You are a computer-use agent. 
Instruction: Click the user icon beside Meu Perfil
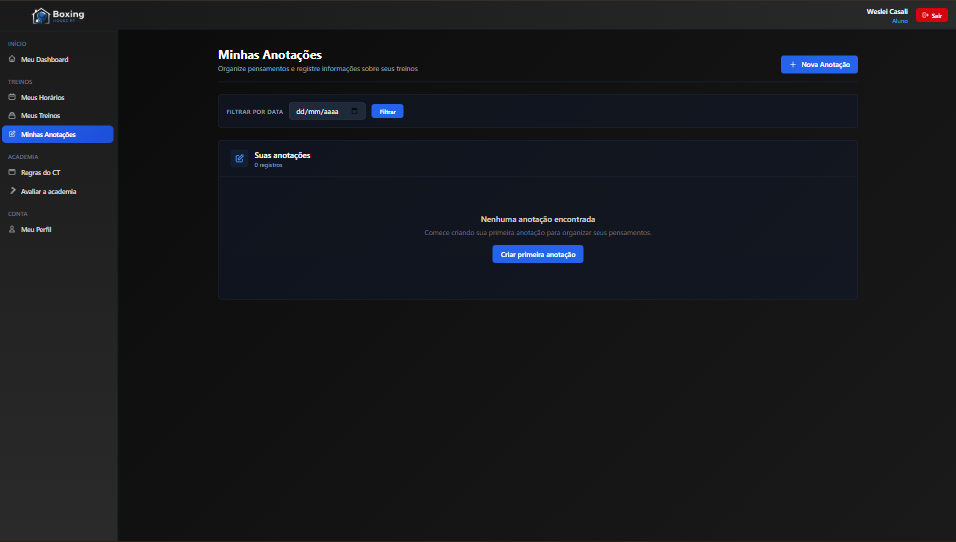coord(12,229)
